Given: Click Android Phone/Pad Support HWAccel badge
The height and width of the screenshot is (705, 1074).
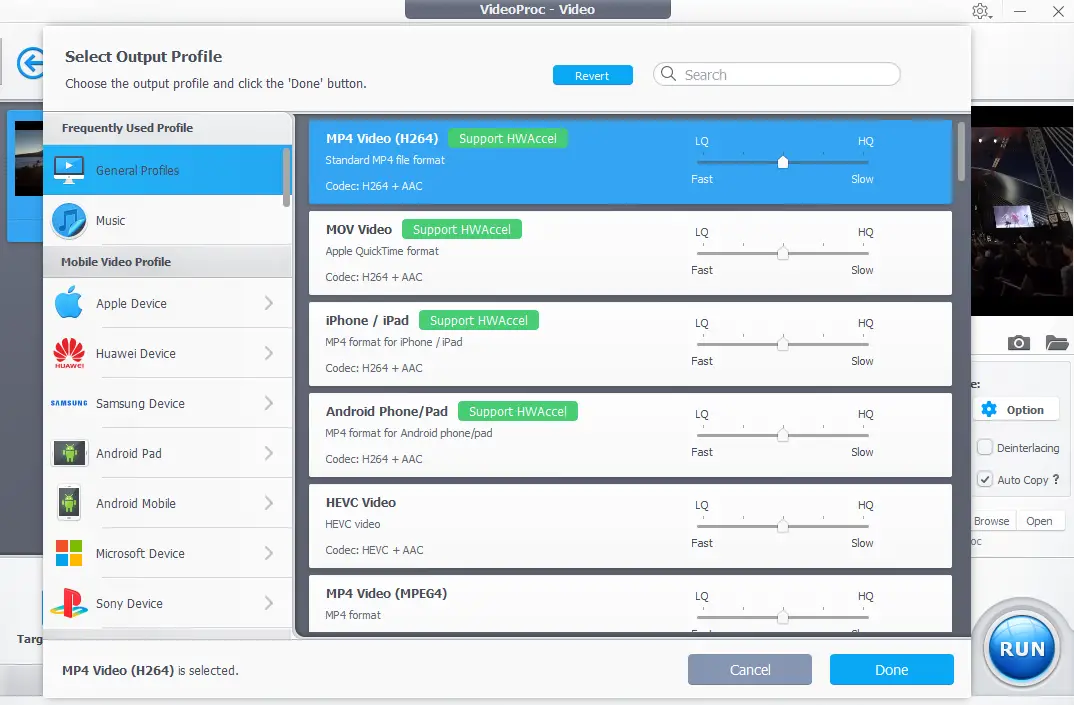Looking at the screenshot, I should (x=518, y=412).
